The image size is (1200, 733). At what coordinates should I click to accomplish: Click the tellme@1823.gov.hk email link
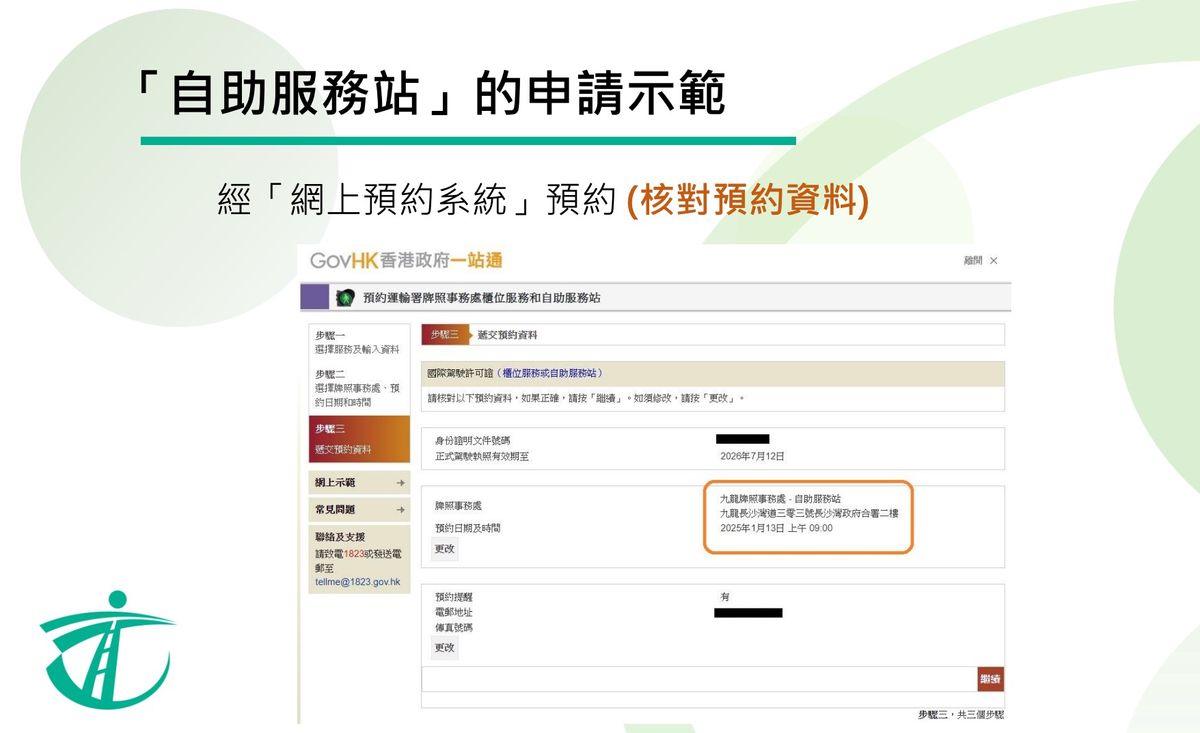click(x=357, y=581)
